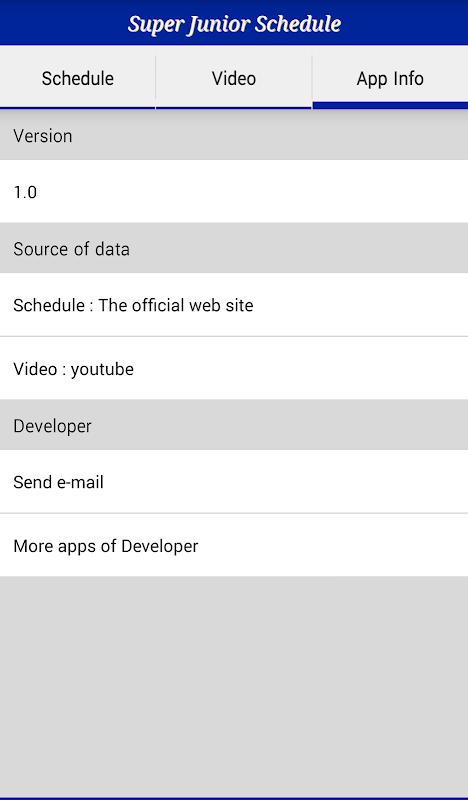Select the 1.0 version number row
The width and height of the screenshot is (468, 800).
pyautogui.click(x=234, y=192)
